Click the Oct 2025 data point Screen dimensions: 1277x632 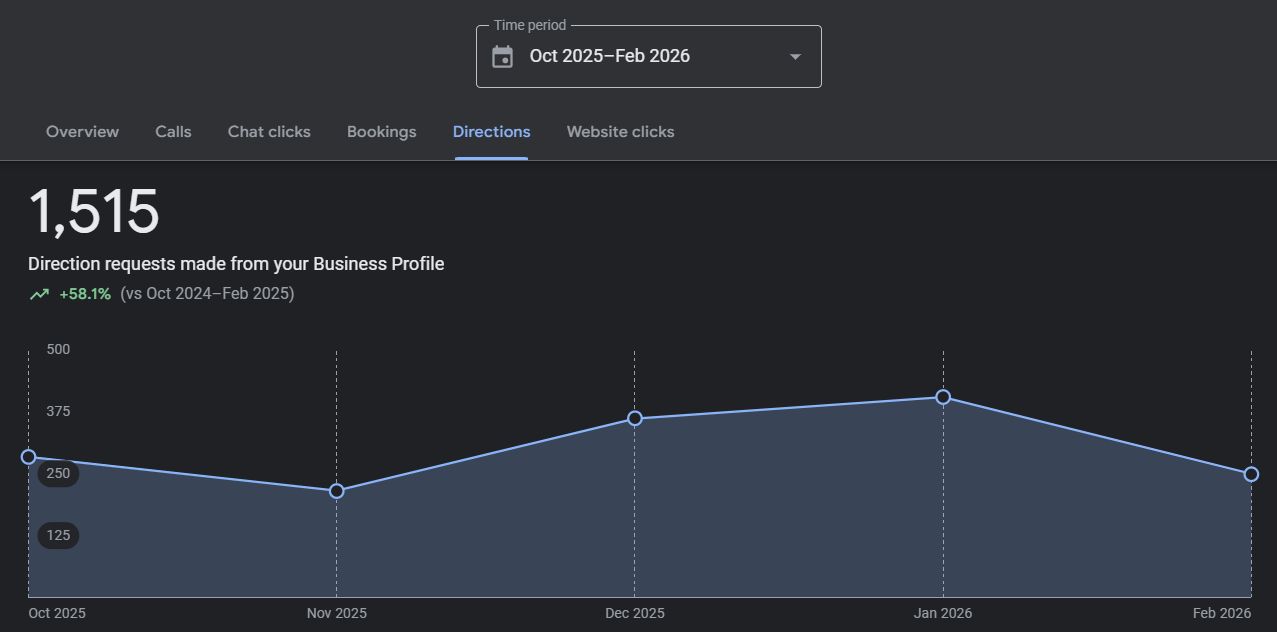[x=28, y=457]
